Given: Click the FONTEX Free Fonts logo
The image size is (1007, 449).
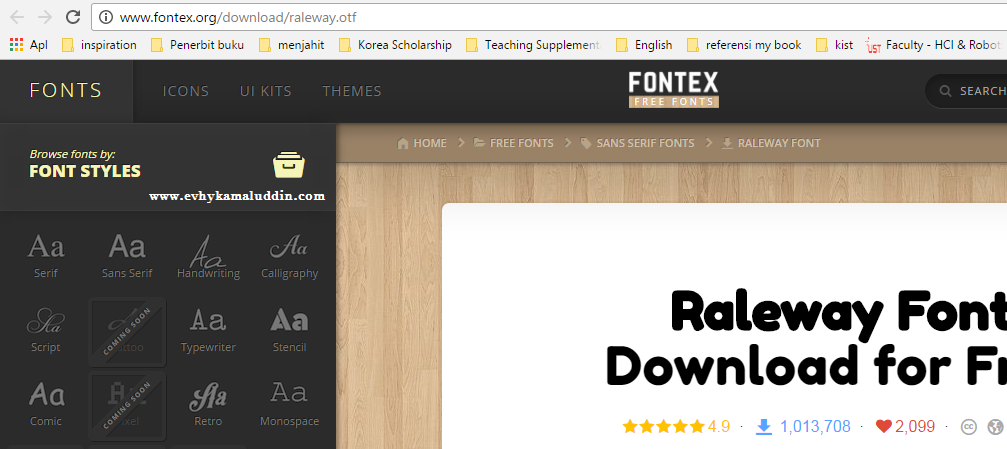Looking at the screenshot, I should (x=674, y=89).
